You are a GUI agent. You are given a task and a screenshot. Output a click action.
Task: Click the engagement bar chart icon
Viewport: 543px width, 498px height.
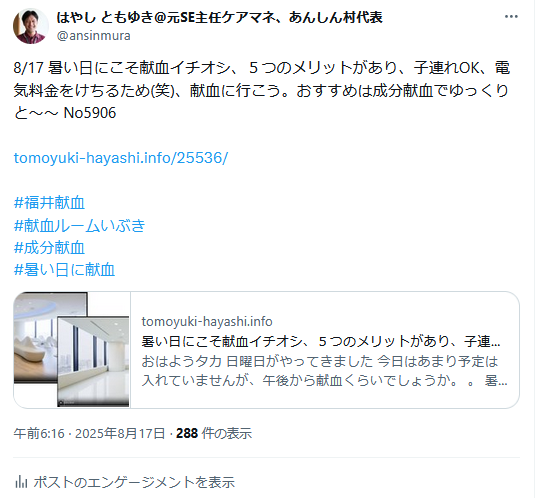[21, 481]
